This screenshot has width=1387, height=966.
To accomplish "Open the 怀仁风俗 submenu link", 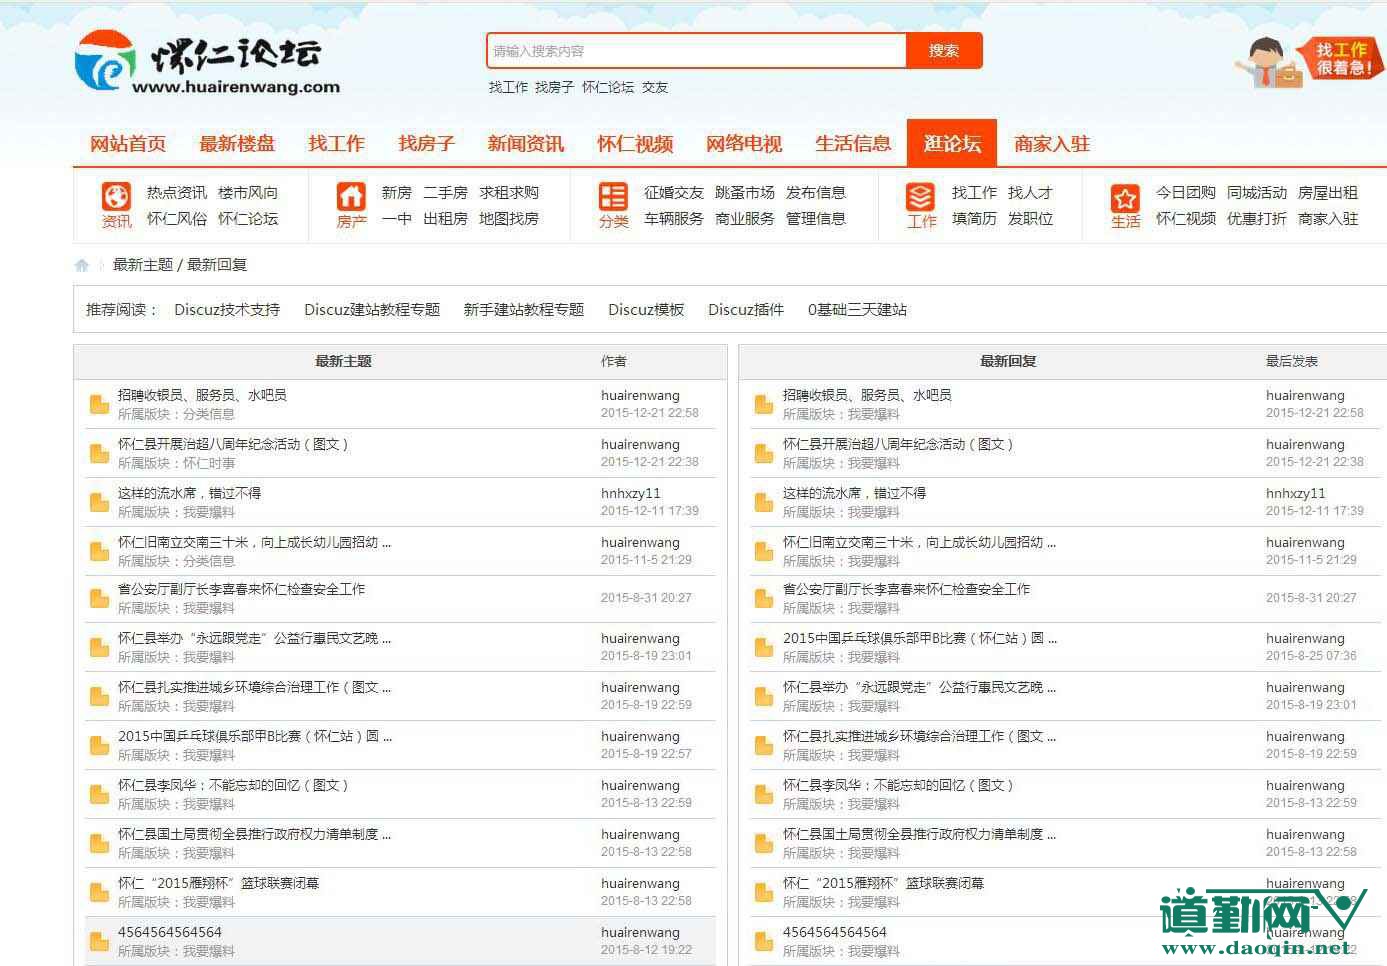I will click(x=177, y=218).
